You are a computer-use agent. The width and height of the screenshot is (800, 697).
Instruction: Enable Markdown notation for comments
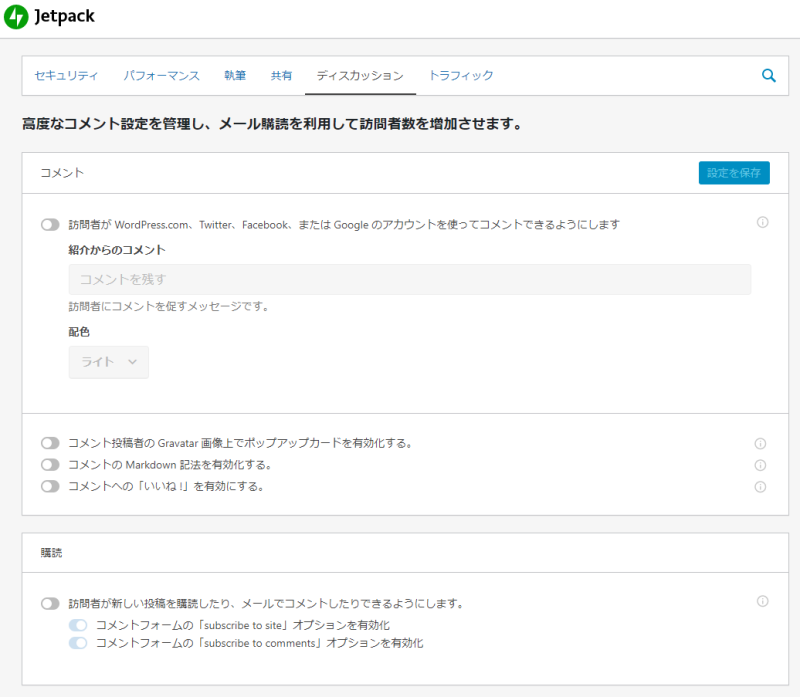point(50,465)
